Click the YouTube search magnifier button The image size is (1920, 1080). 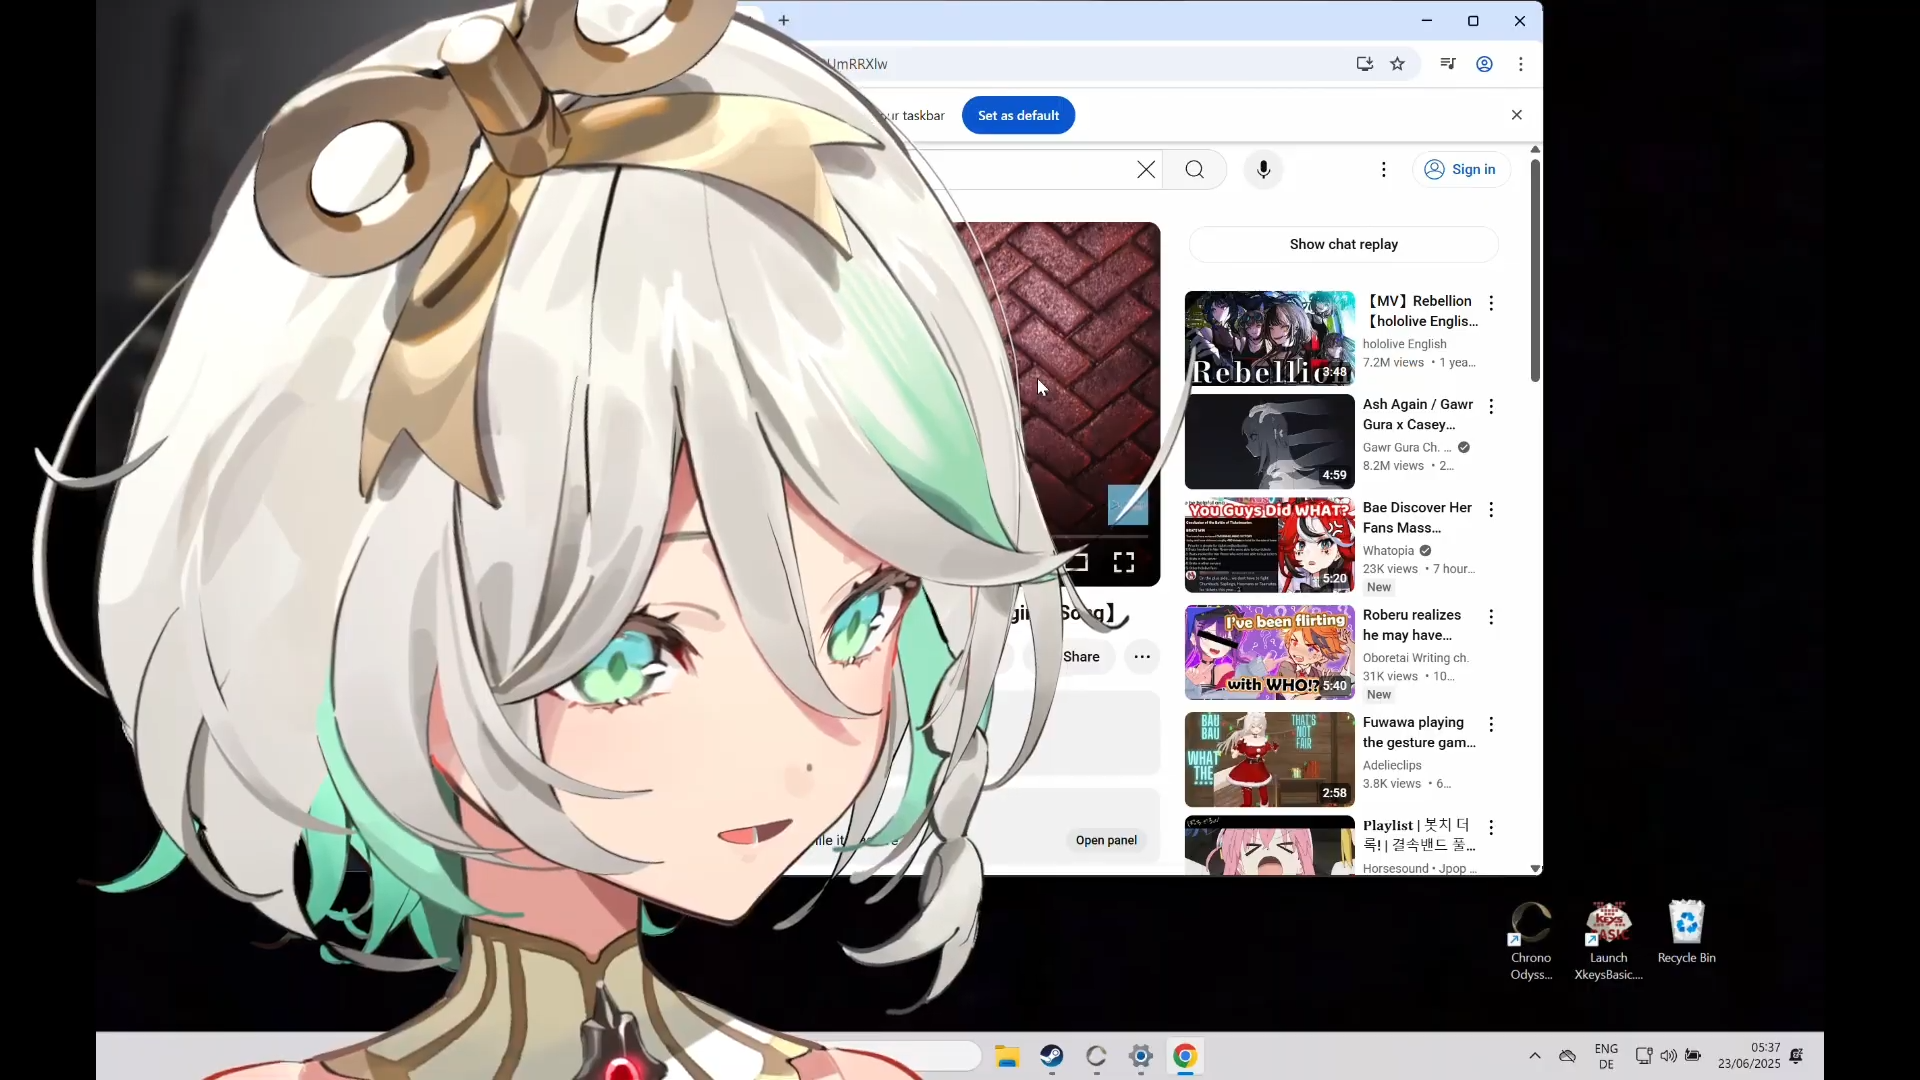[x=1194, y=170]
